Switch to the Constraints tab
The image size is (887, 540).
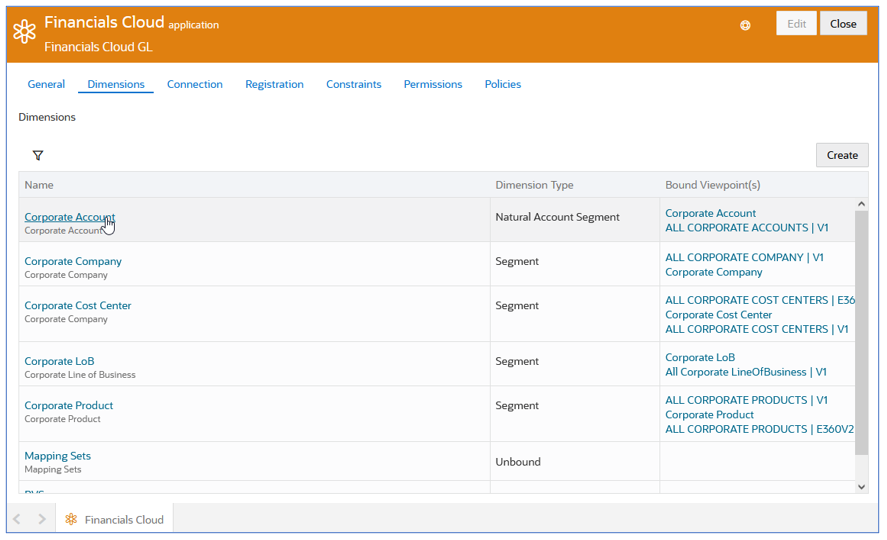tap(354, 84)
